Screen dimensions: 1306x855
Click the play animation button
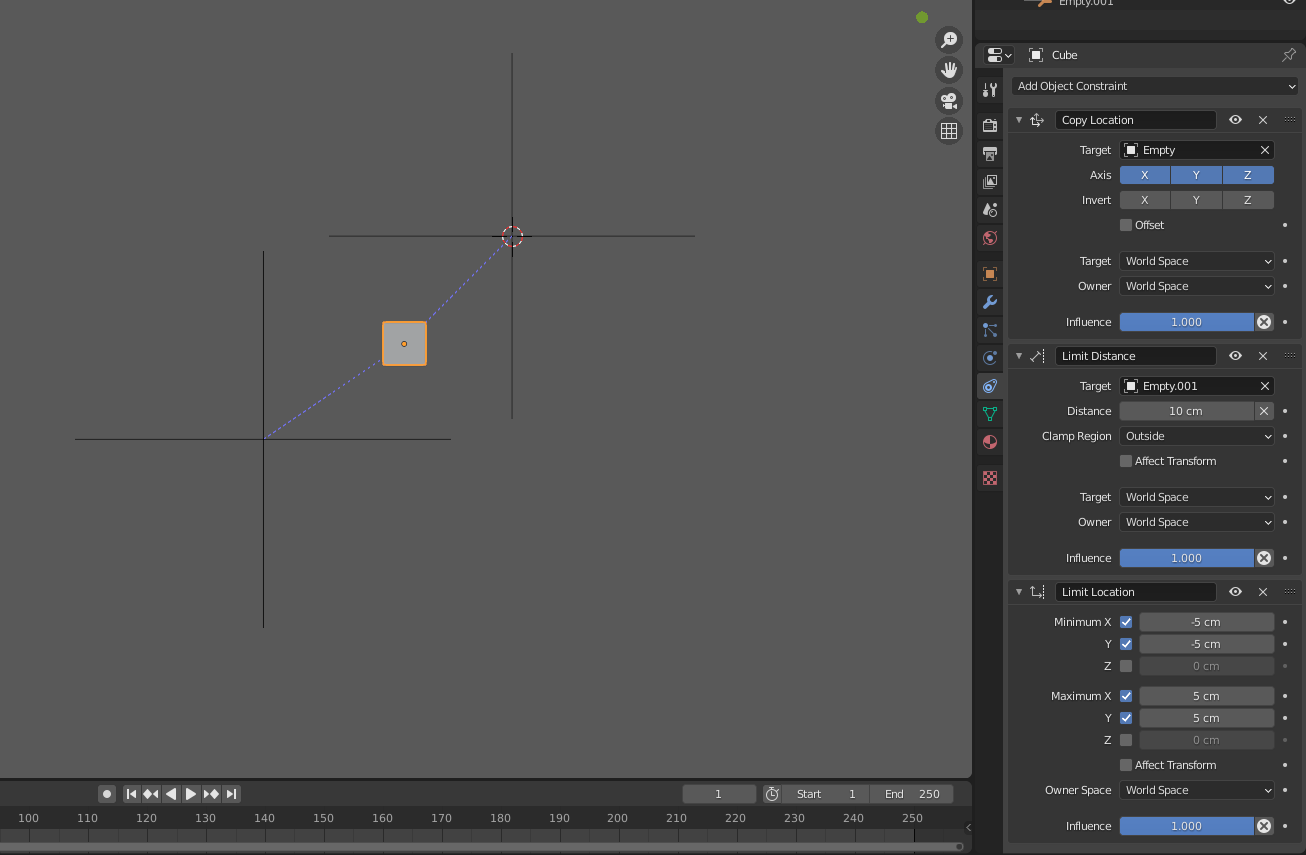(x=191, y=794)
